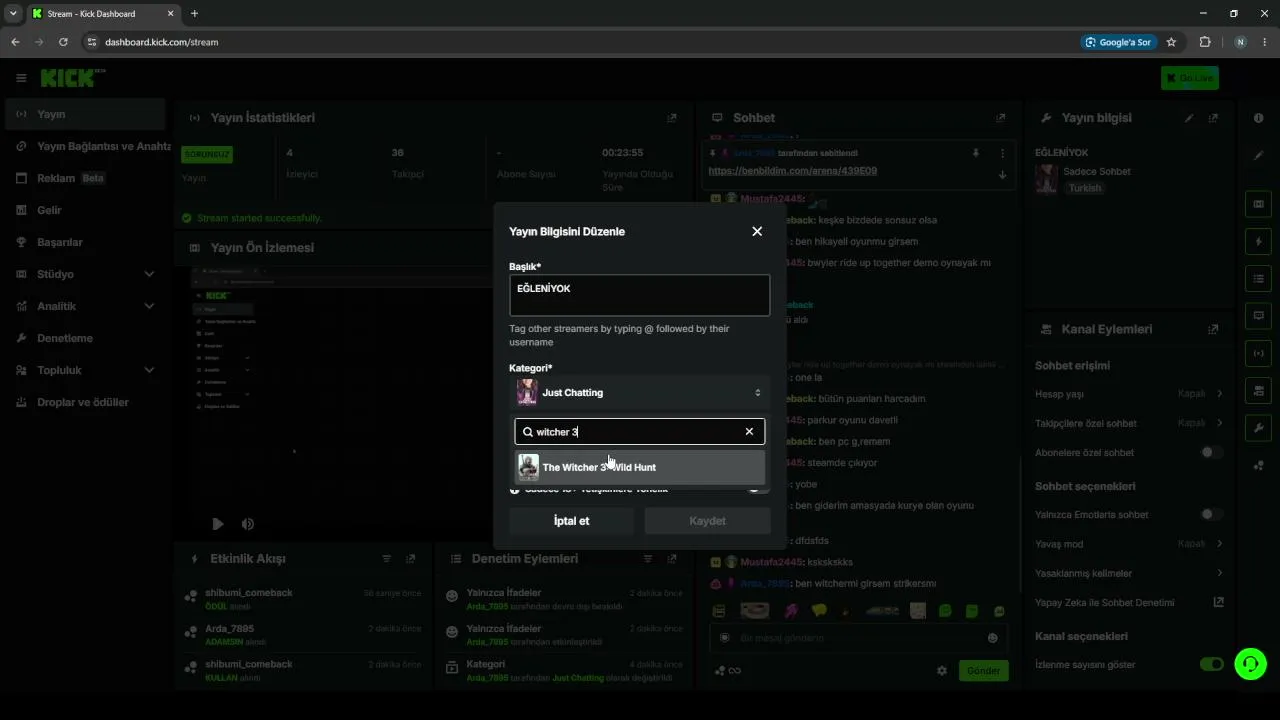Pop out the Yayın bilgisi panel
1280x720 pixels.
pyautogui.click(x=1213, y=118)
